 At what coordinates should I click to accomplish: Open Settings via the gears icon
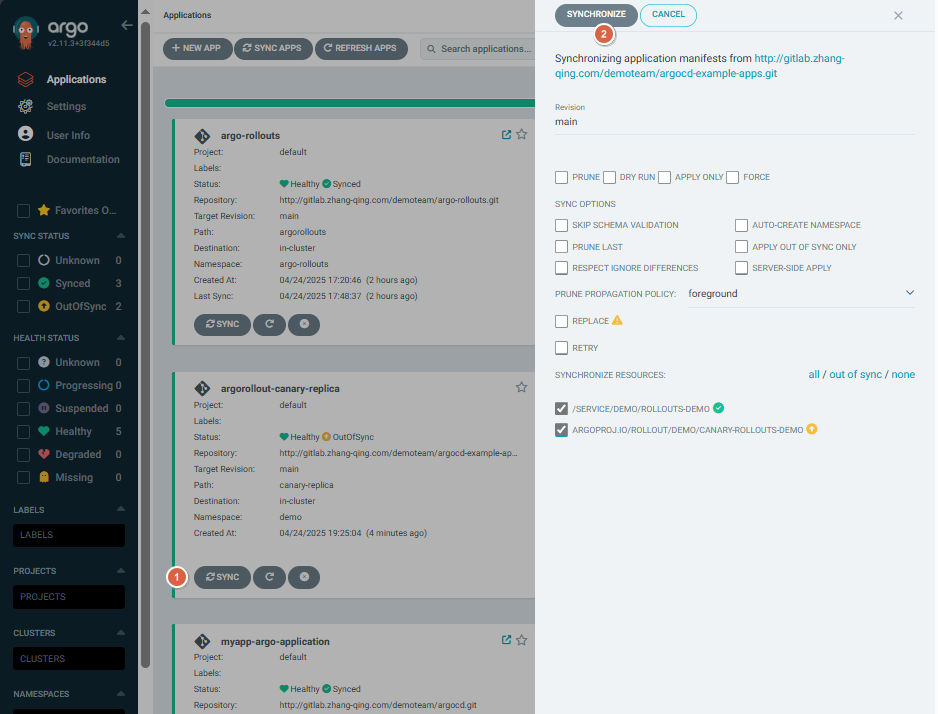[25, 106]
